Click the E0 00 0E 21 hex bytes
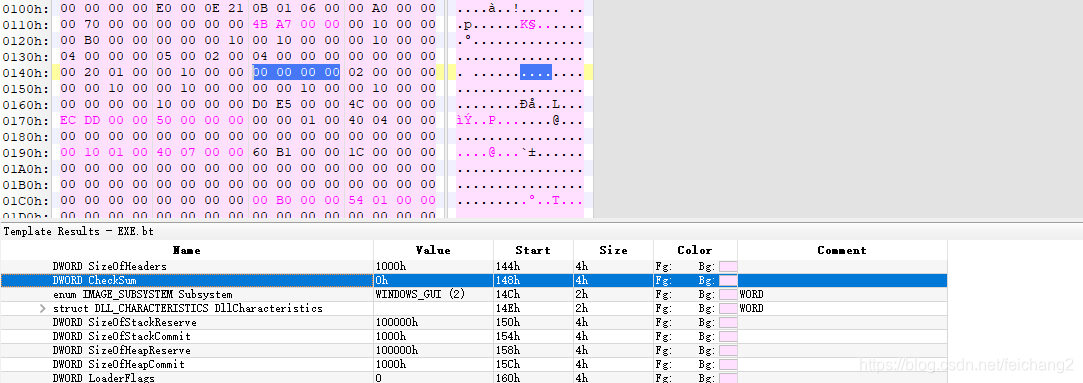Viewport: 1083px width, 383px height. pyautogui.click(x=200, y=8)
